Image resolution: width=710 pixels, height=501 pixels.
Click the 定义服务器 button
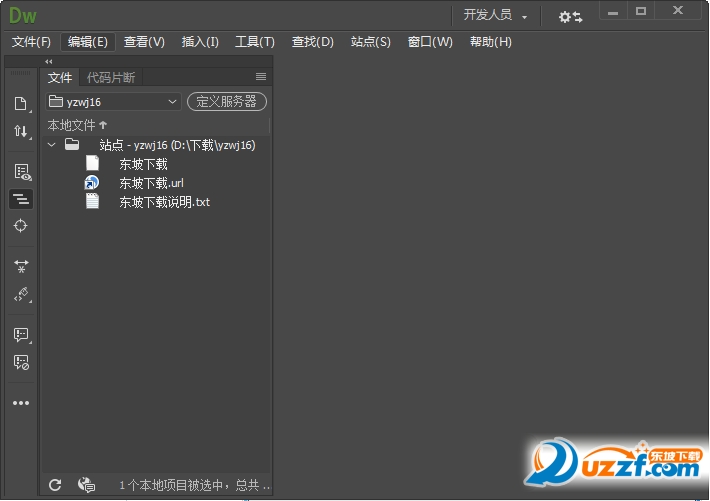[227, 102]
